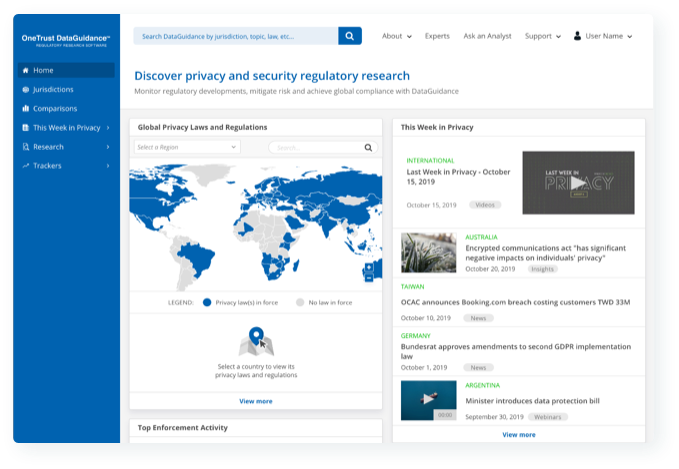Click the September 30, 2019 date
Viewport: 679px width, 469px height.
(494, 417)
